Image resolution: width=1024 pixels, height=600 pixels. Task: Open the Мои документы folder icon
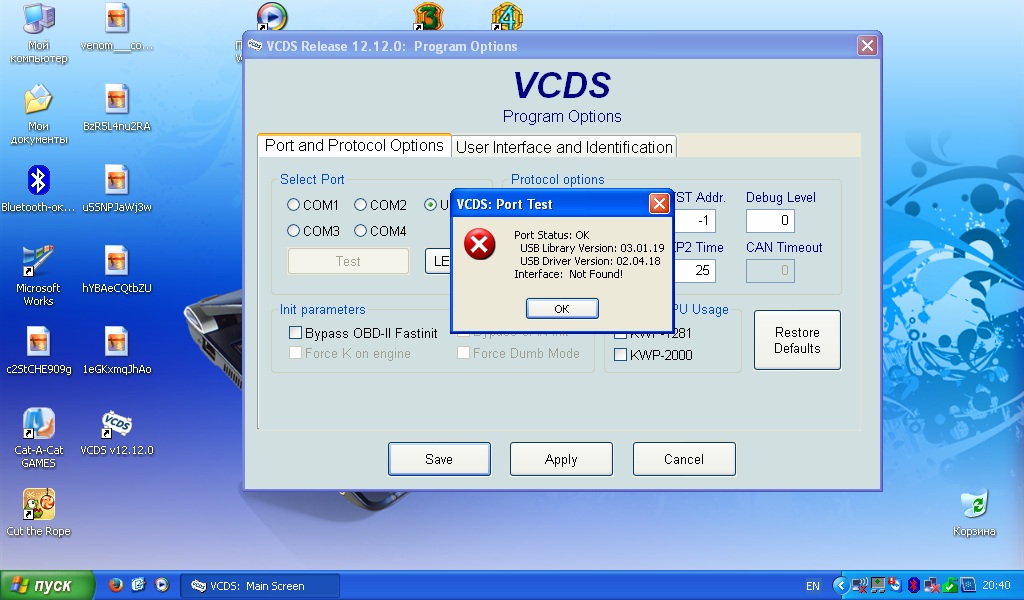(39, 114)
